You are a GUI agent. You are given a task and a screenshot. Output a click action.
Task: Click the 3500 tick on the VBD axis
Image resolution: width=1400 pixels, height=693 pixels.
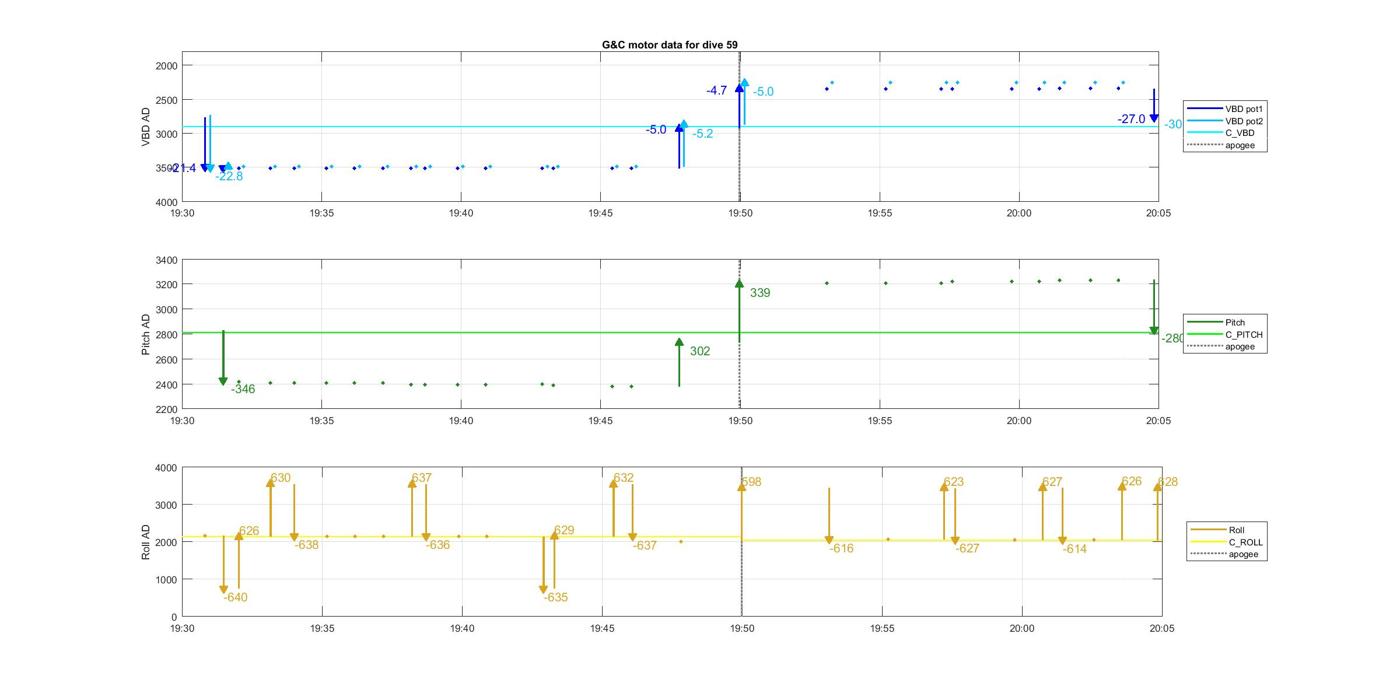[166, 168]
